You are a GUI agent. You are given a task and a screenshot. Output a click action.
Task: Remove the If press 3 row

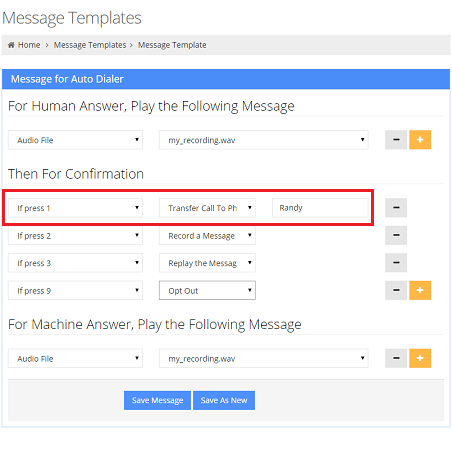point(396,263)
